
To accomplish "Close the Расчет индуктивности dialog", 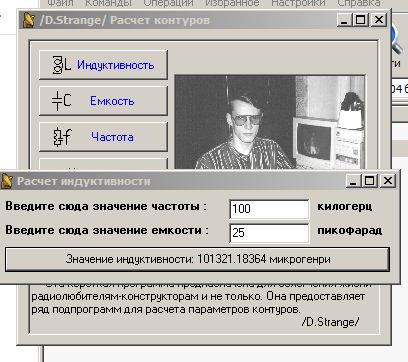I will [x=388, y=181].
